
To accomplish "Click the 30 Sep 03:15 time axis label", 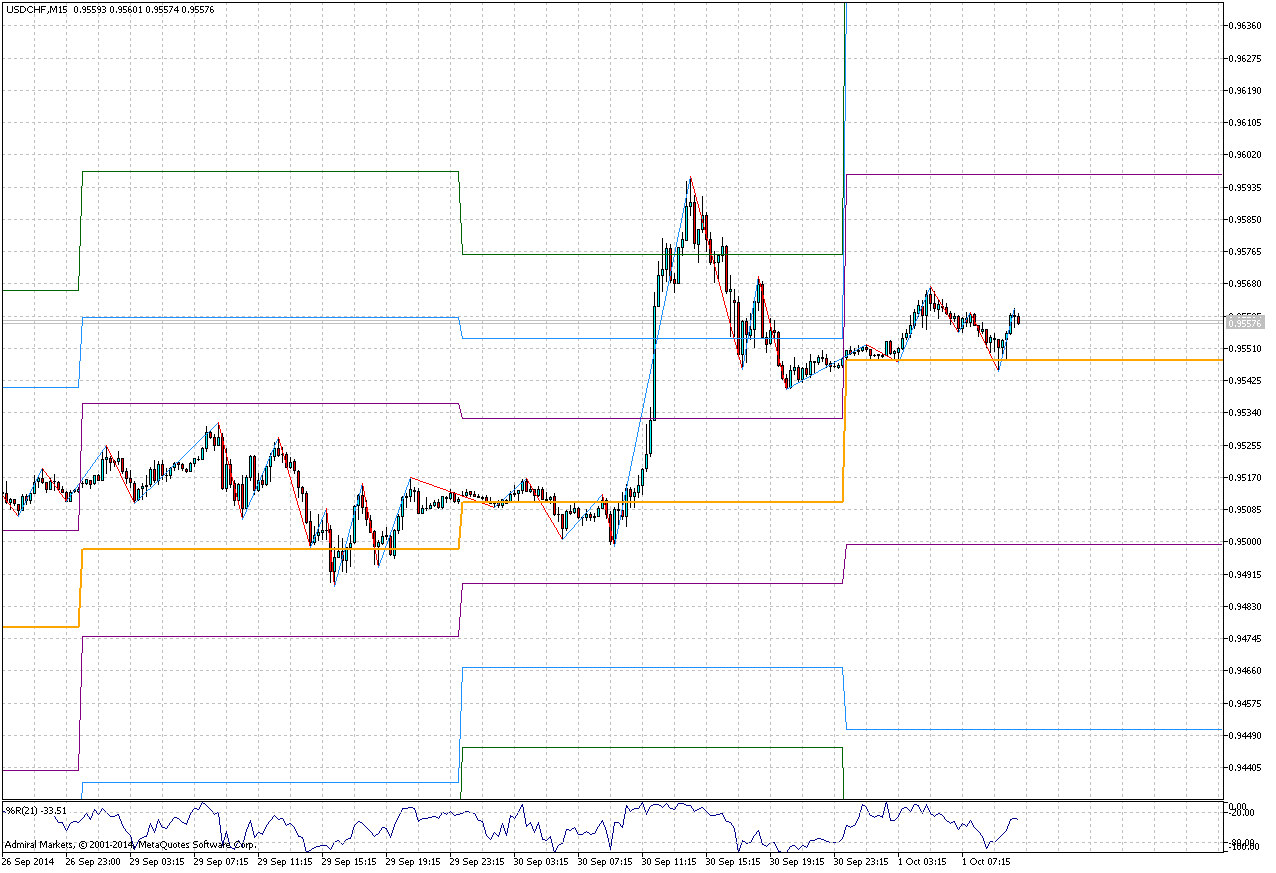I will [x=542, y=860].
